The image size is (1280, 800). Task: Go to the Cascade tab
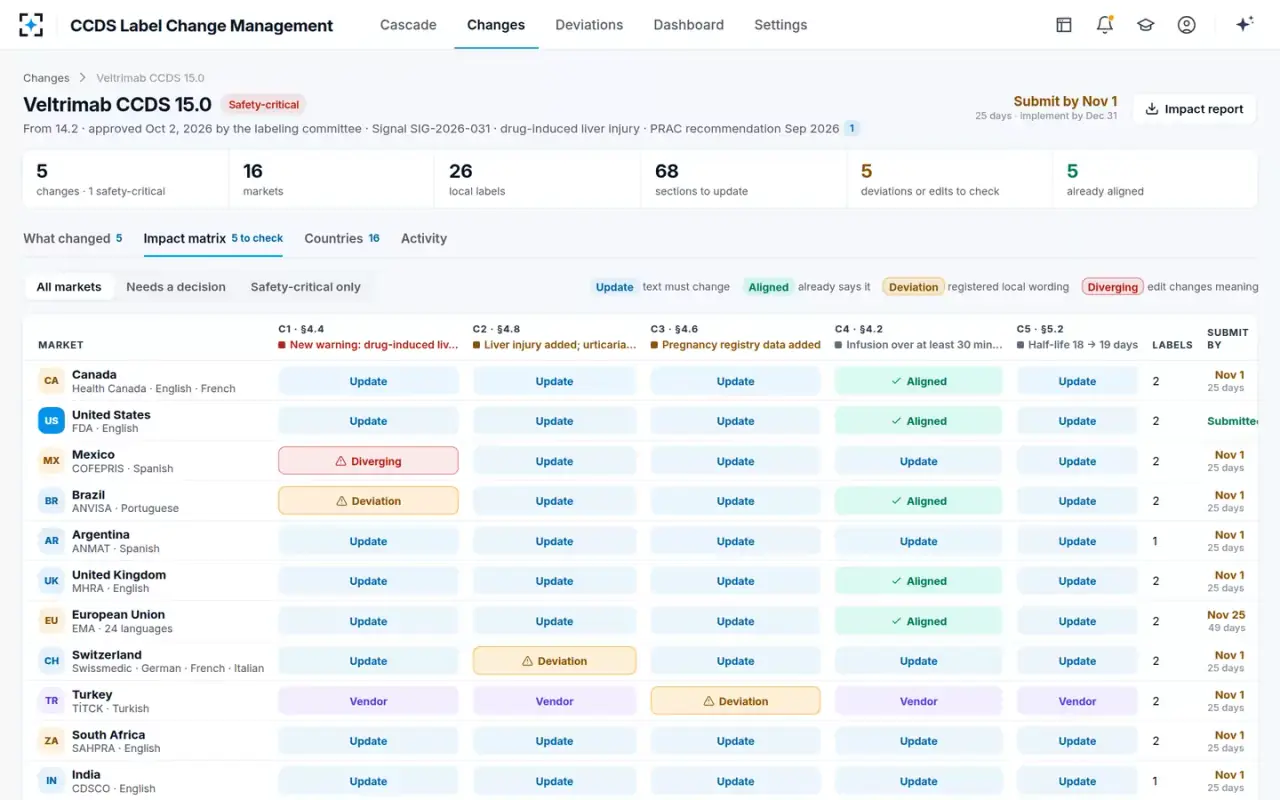(x=408, y=25)
